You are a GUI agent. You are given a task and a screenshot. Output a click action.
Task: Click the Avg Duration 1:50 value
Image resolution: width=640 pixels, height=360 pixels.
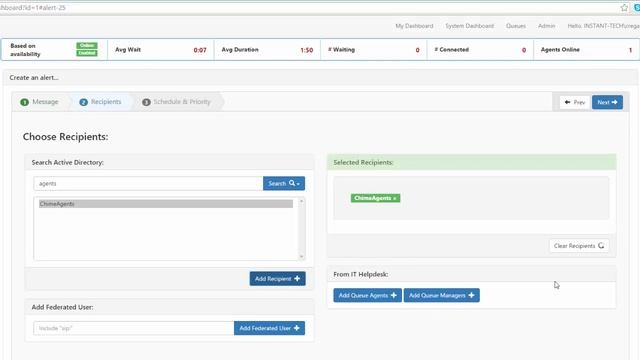(307, 50)
